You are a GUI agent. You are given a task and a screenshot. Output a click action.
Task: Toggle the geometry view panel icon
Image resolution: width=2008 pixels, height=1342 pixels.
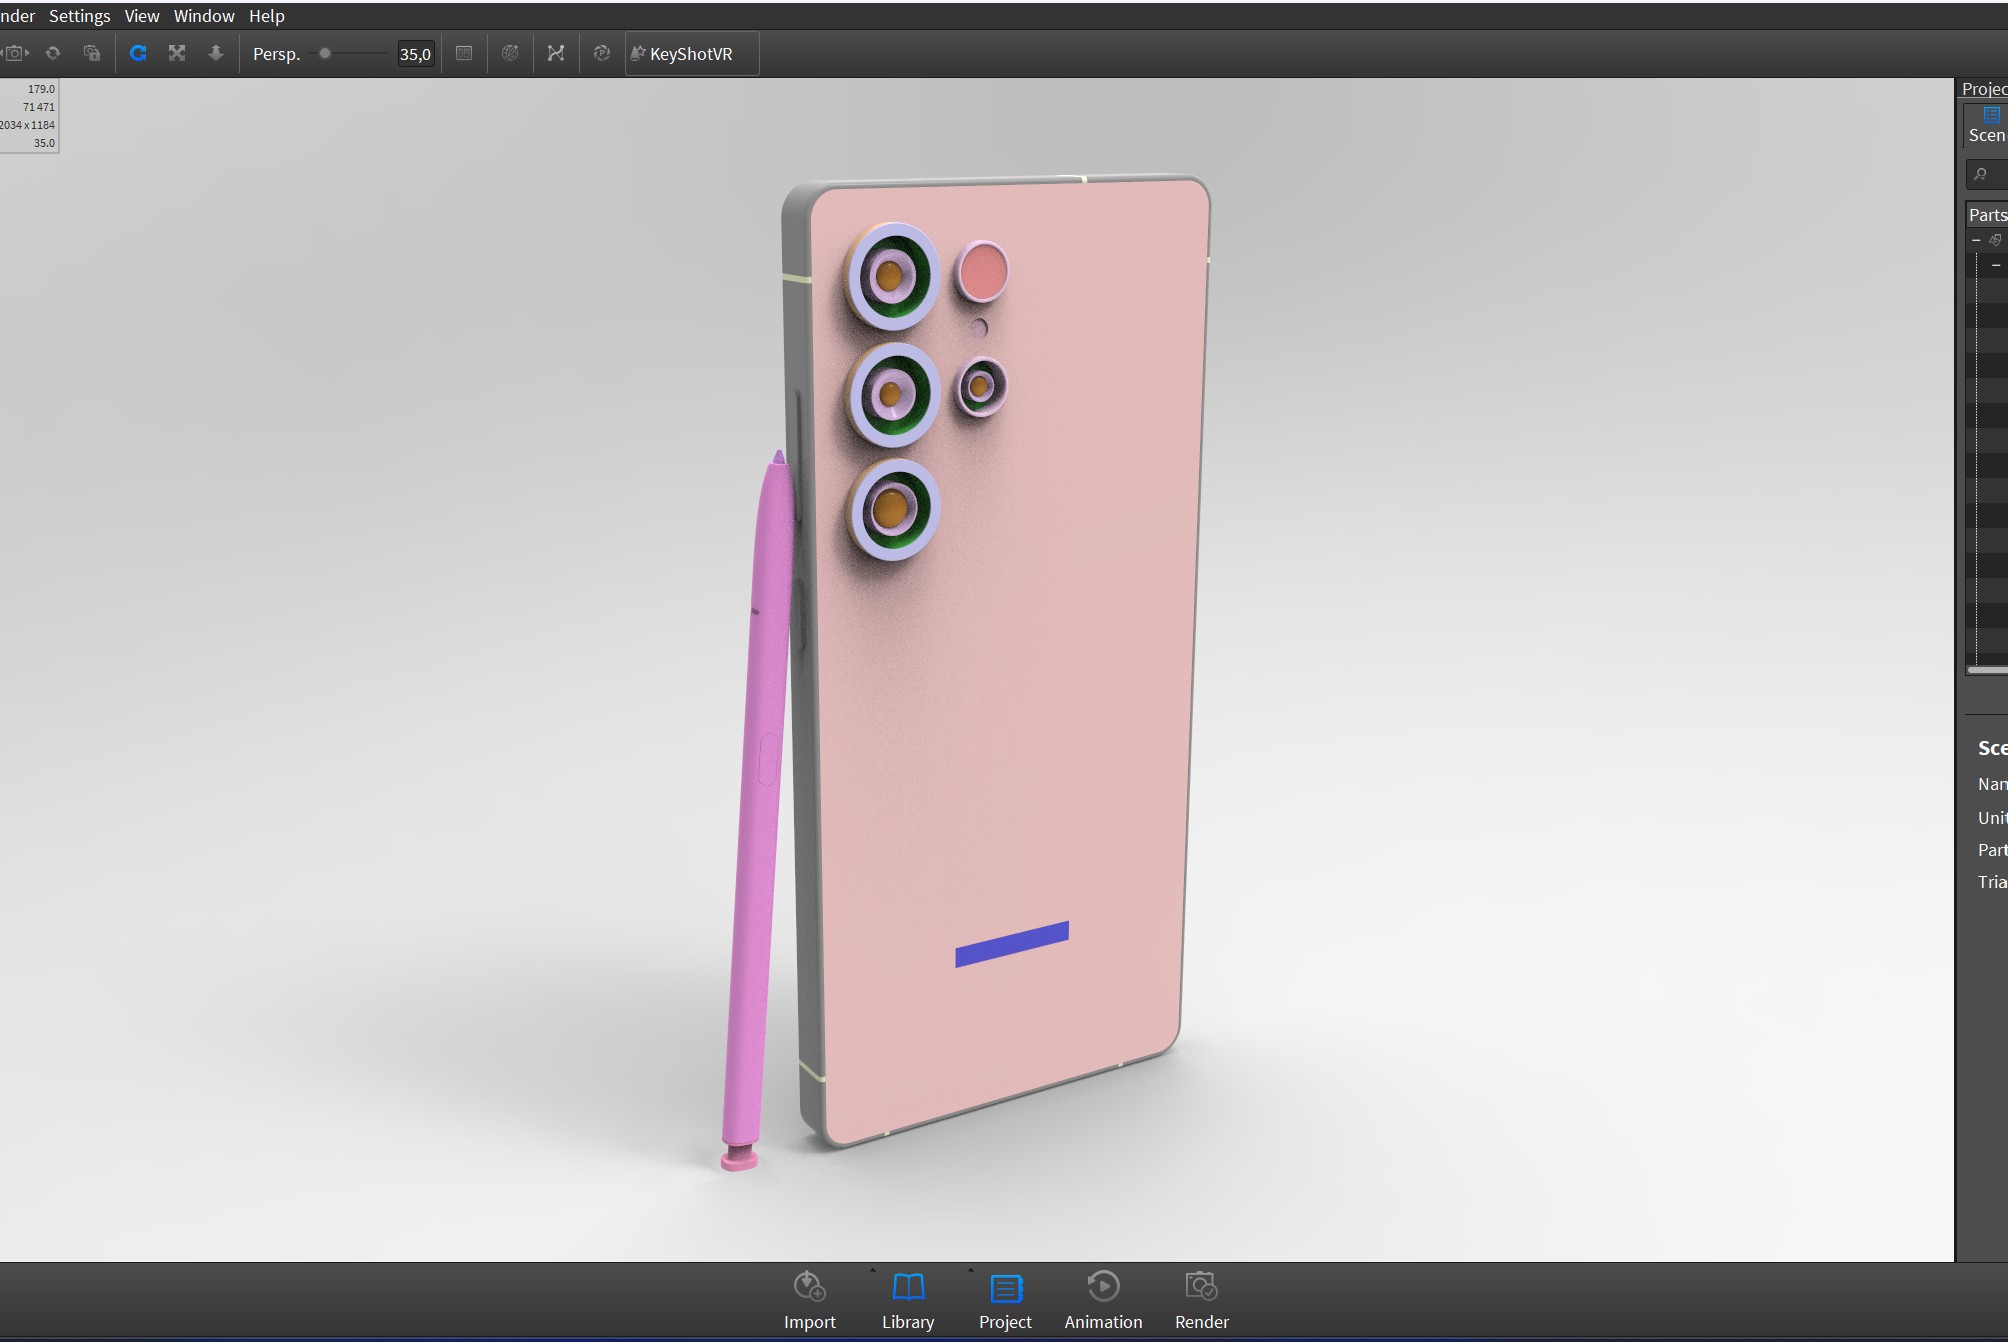pyautogui.click(x=464, y=53)
